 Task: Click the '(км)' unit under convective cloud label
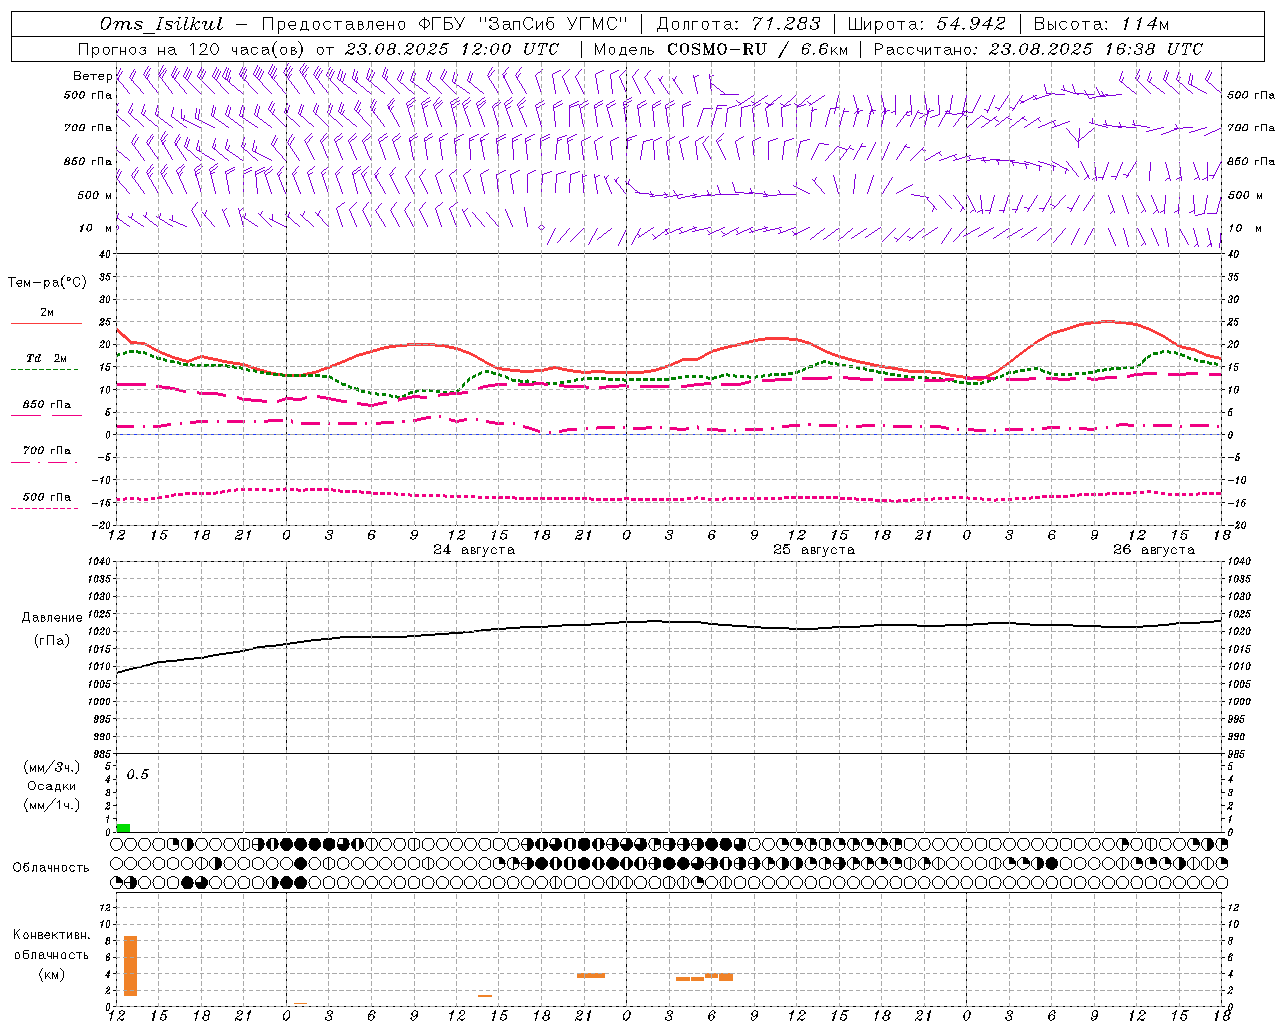coord(52,974)
